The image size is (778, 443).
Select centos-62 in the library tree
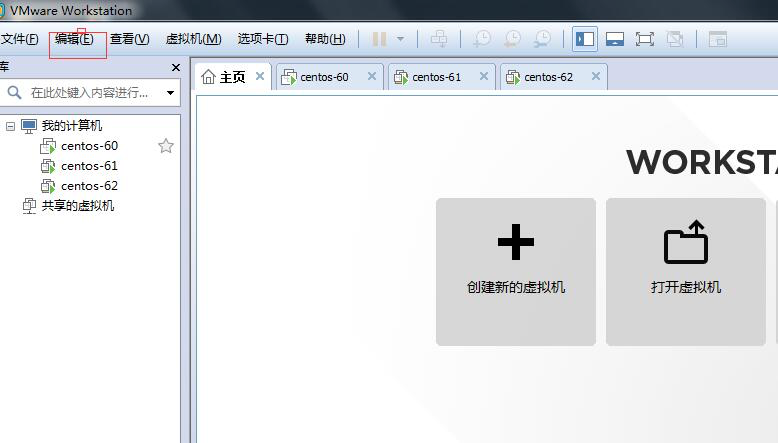[x=89, y=186]
